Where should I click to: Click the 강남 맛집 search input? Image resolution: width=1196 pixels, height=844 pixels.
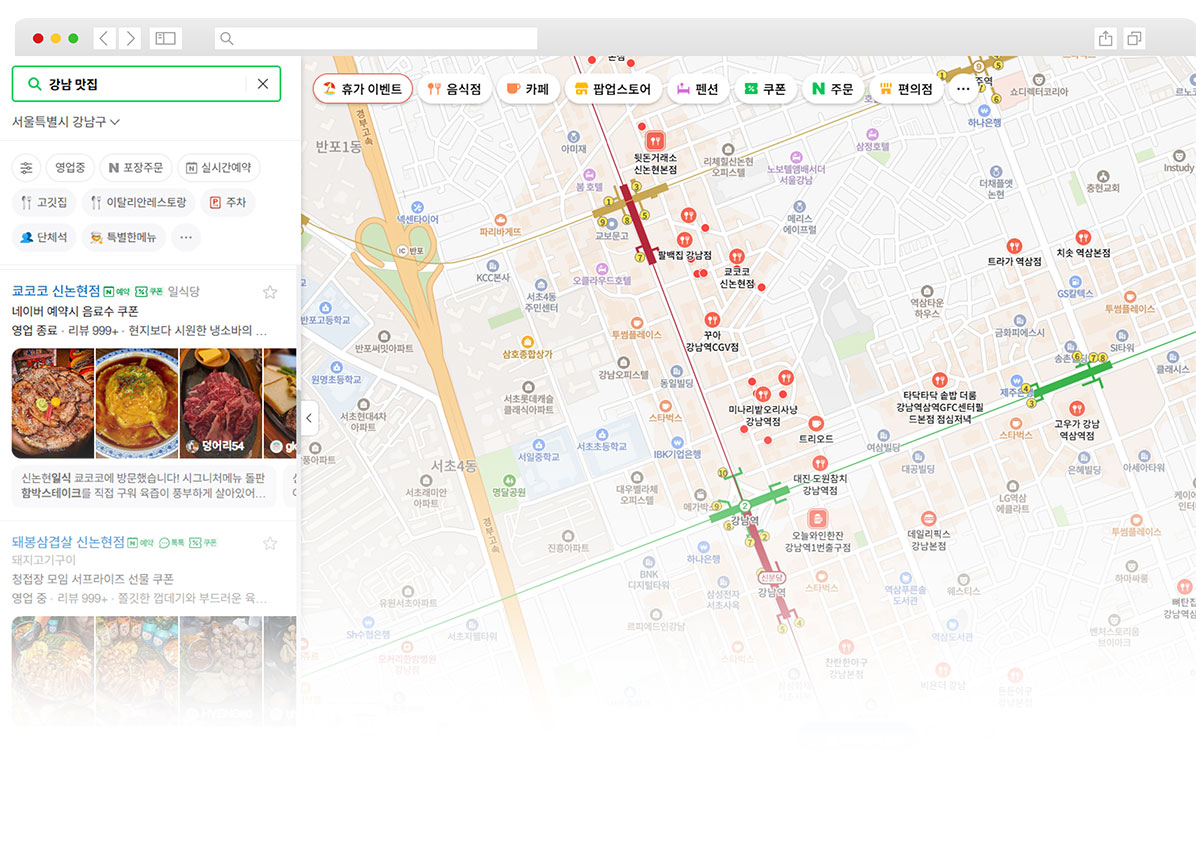point(145,84)
